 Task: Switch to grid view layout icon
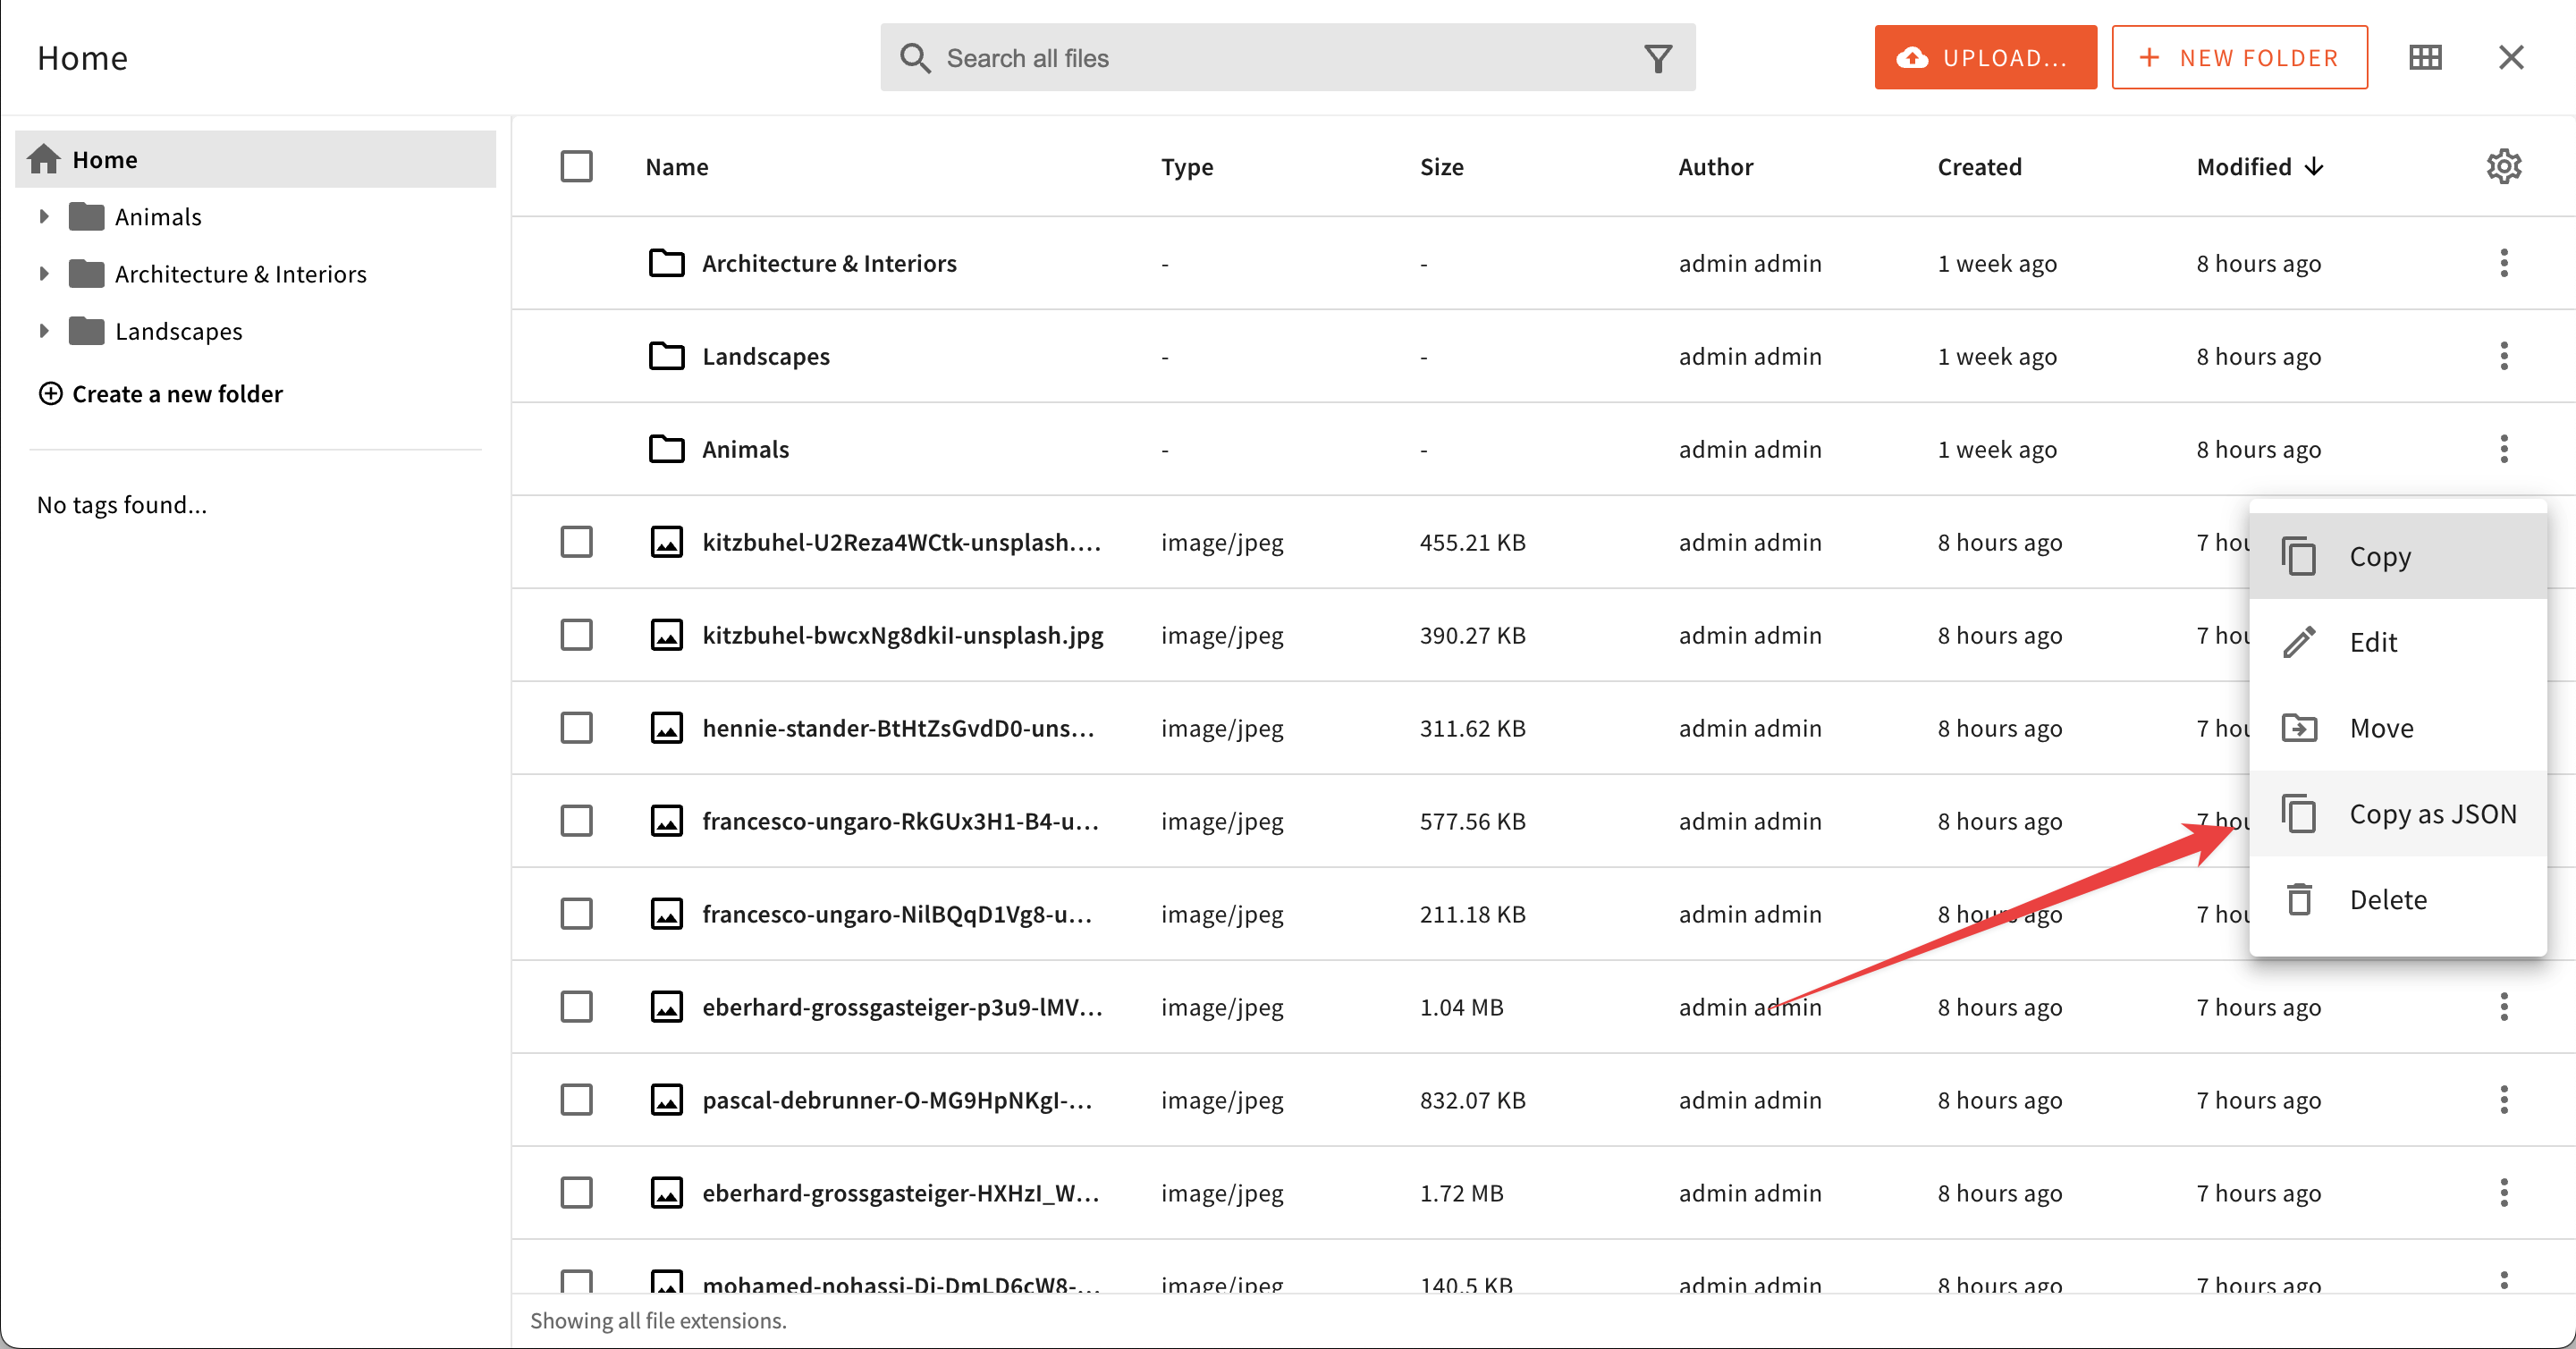coord(2425,57)
